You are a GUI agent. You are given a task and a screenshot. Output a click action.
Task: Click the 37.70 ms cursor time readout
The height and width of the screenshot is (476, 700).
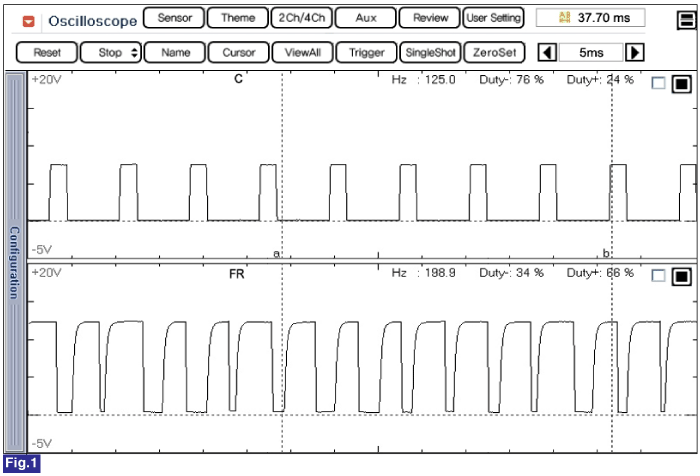590,18
